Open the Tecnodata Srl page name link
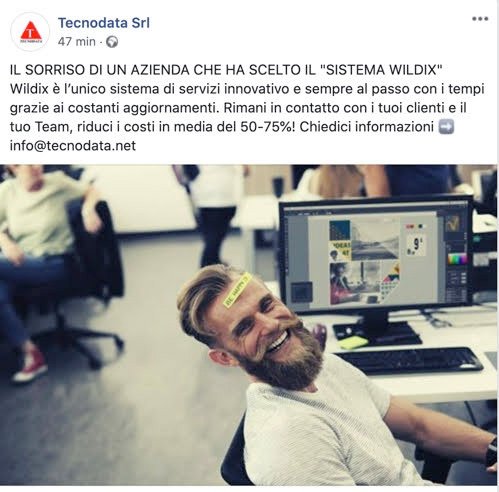This screenshot has width=499, height=492. pos(104,23)
